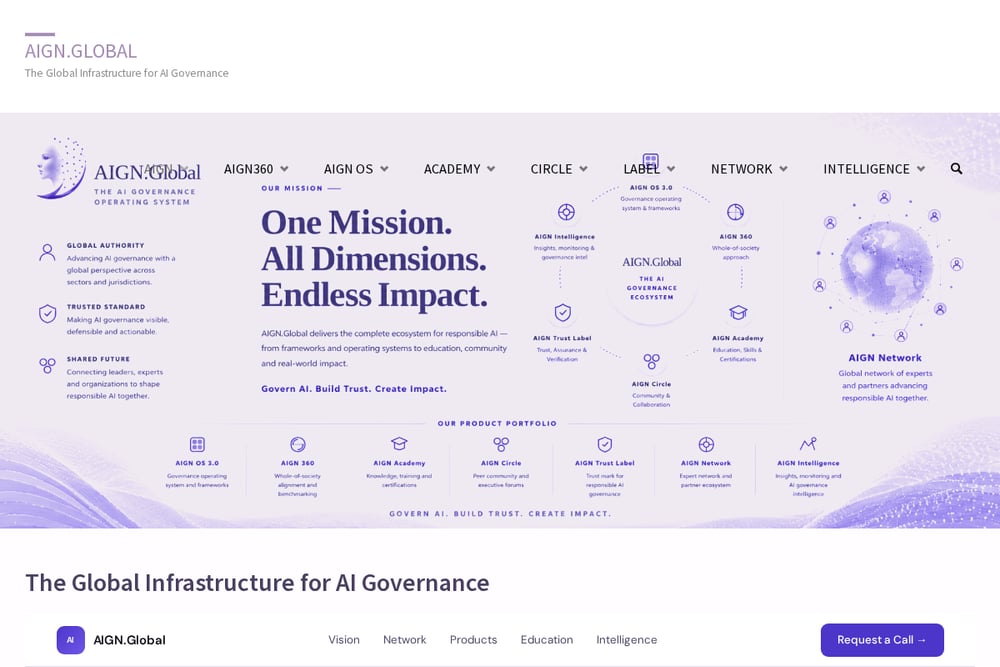Click the AIGN Circle three-circles portfolio icon
Screen dimensions: 1000x667
[501, 444]
